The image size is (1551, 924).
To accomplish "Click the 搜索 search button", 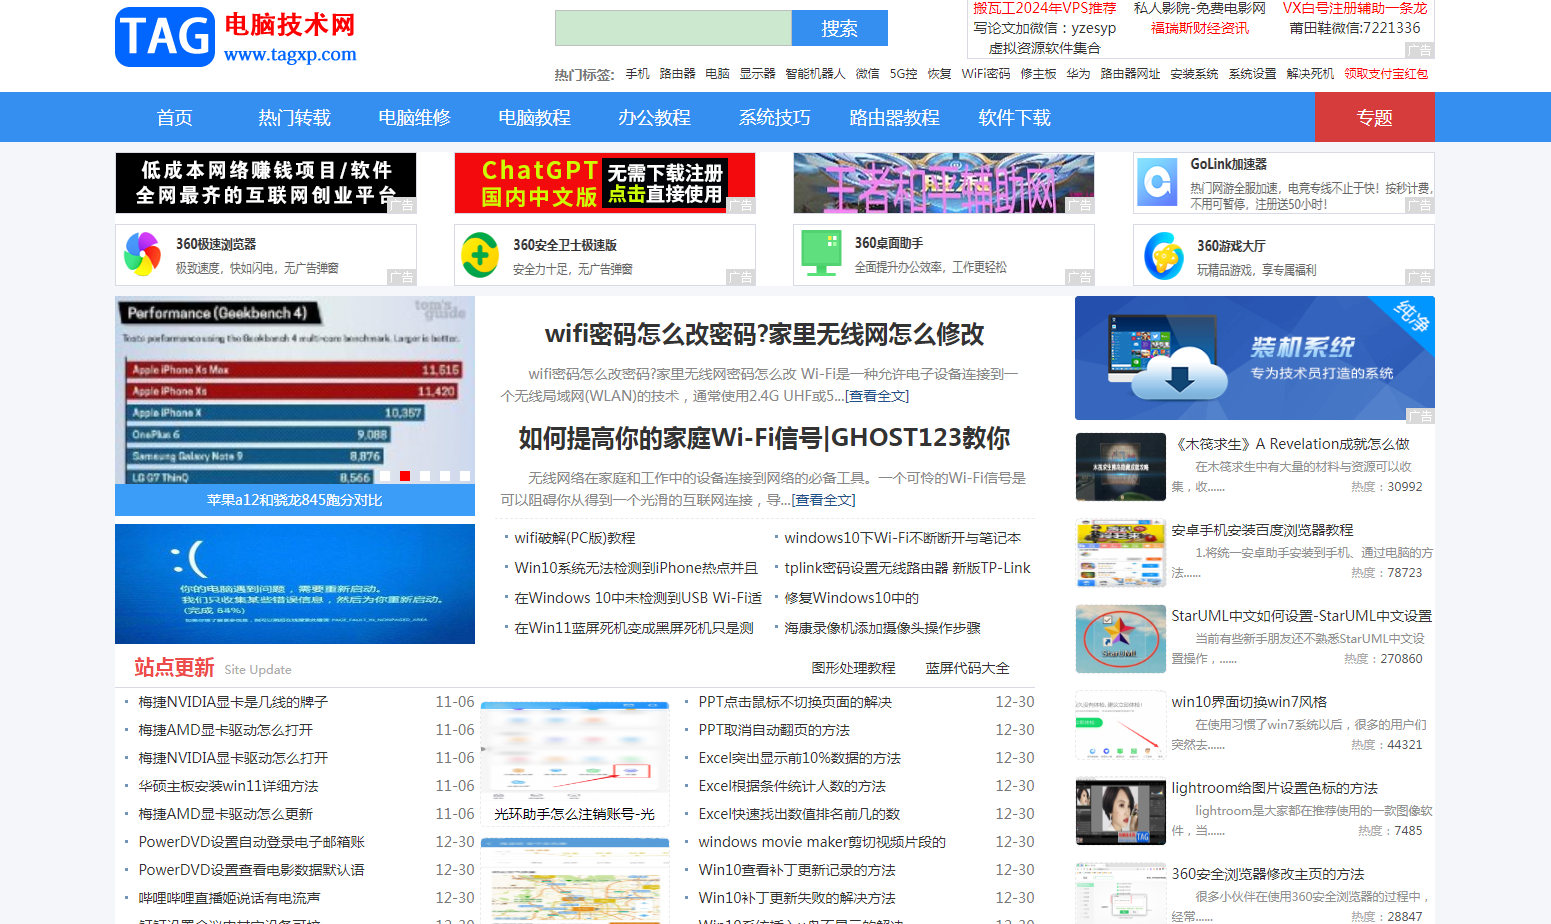I will click(x=840, y=28).
